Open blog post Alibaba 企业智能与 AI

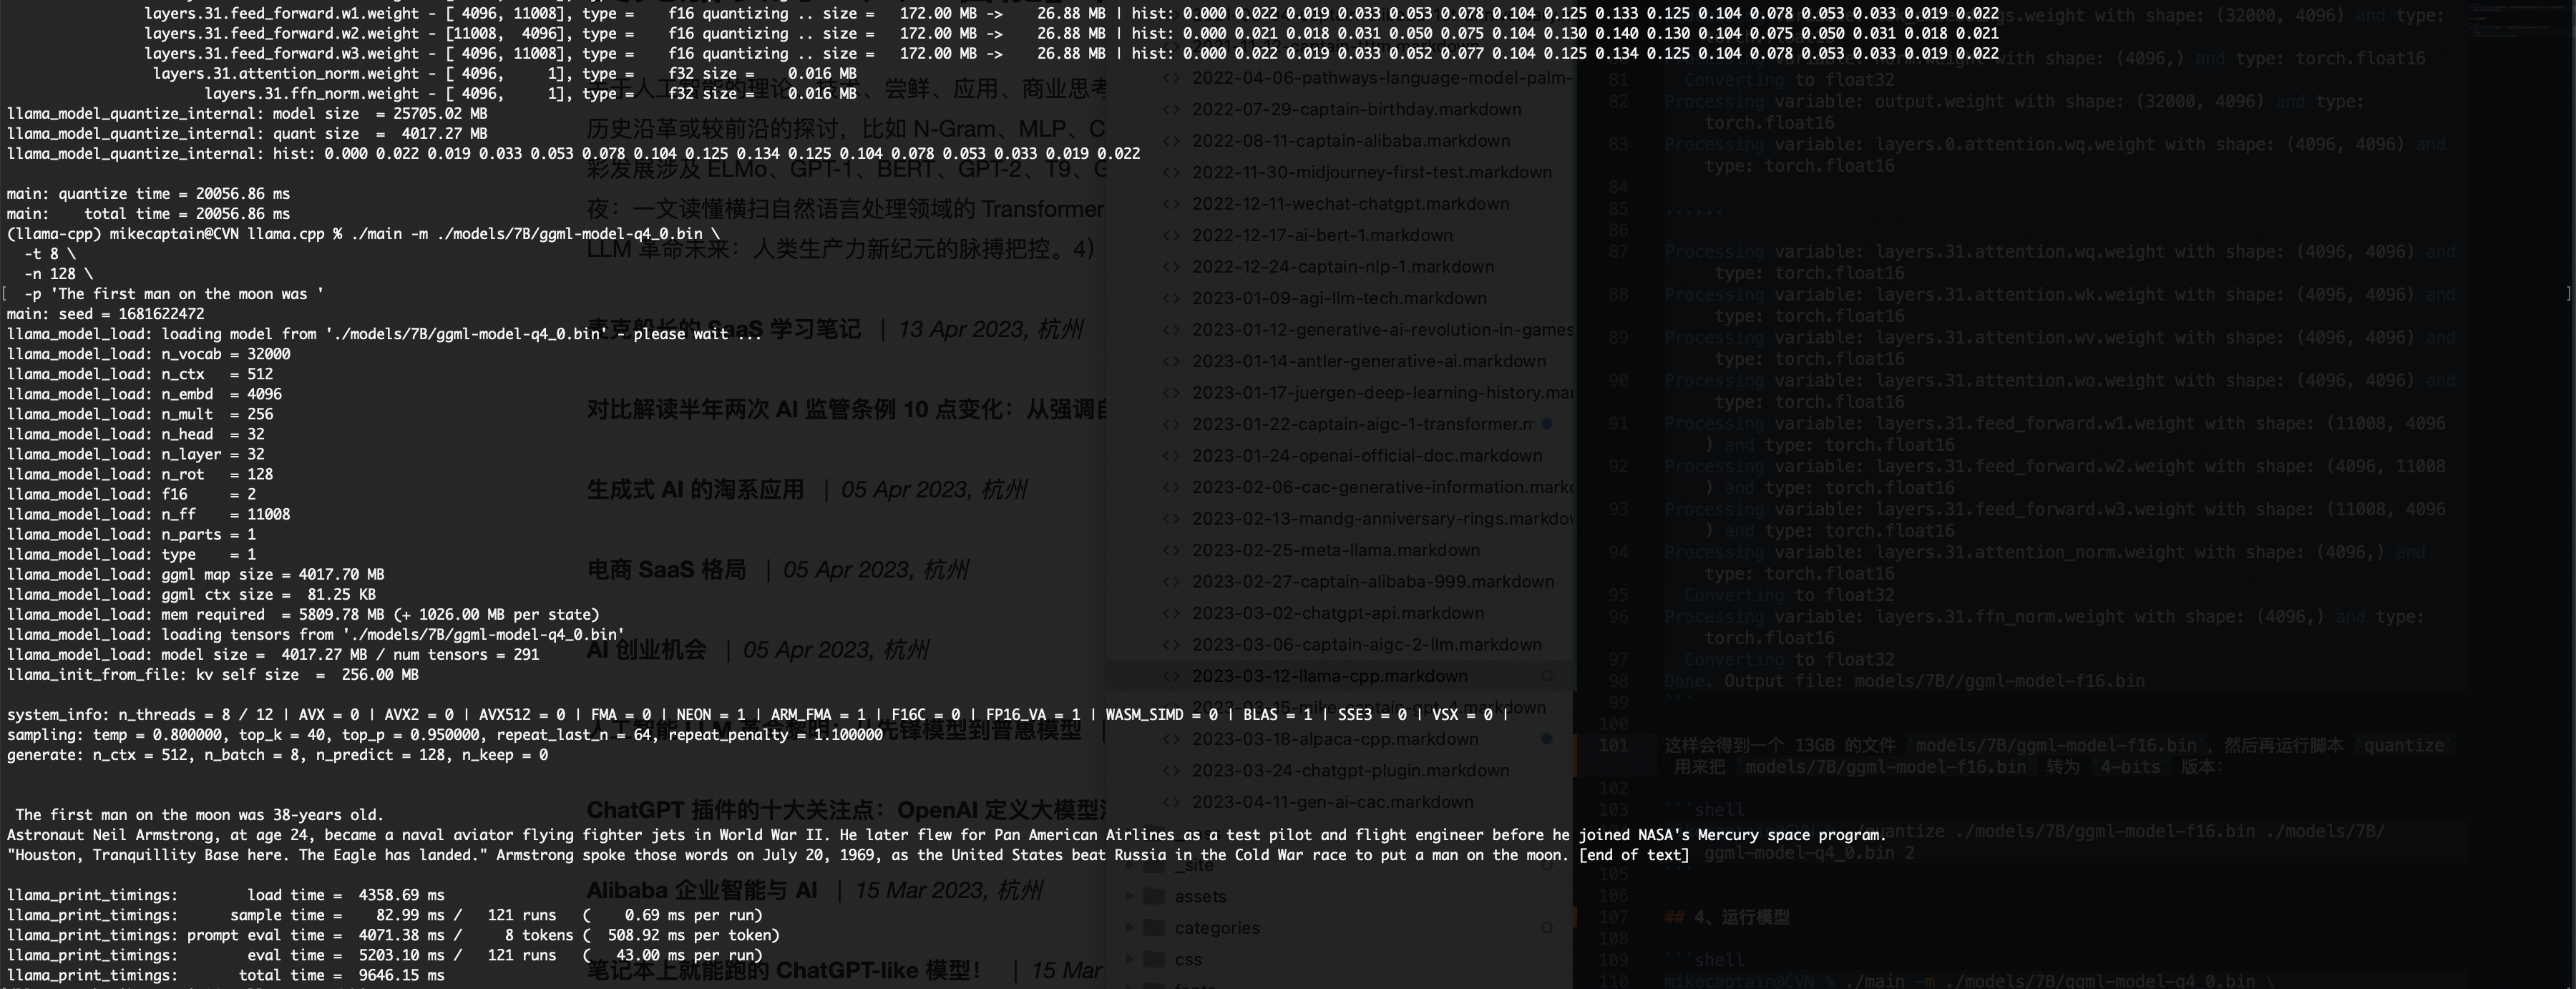[x=701, y=890]
